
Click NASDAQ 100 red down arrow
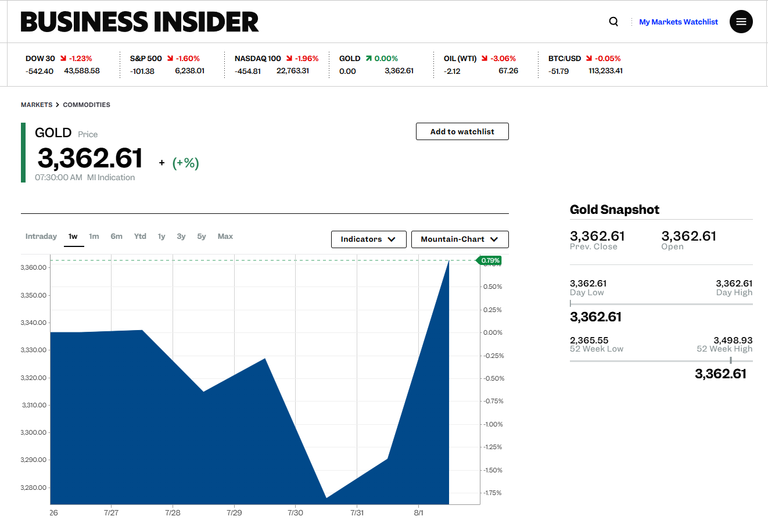point(289,58)
